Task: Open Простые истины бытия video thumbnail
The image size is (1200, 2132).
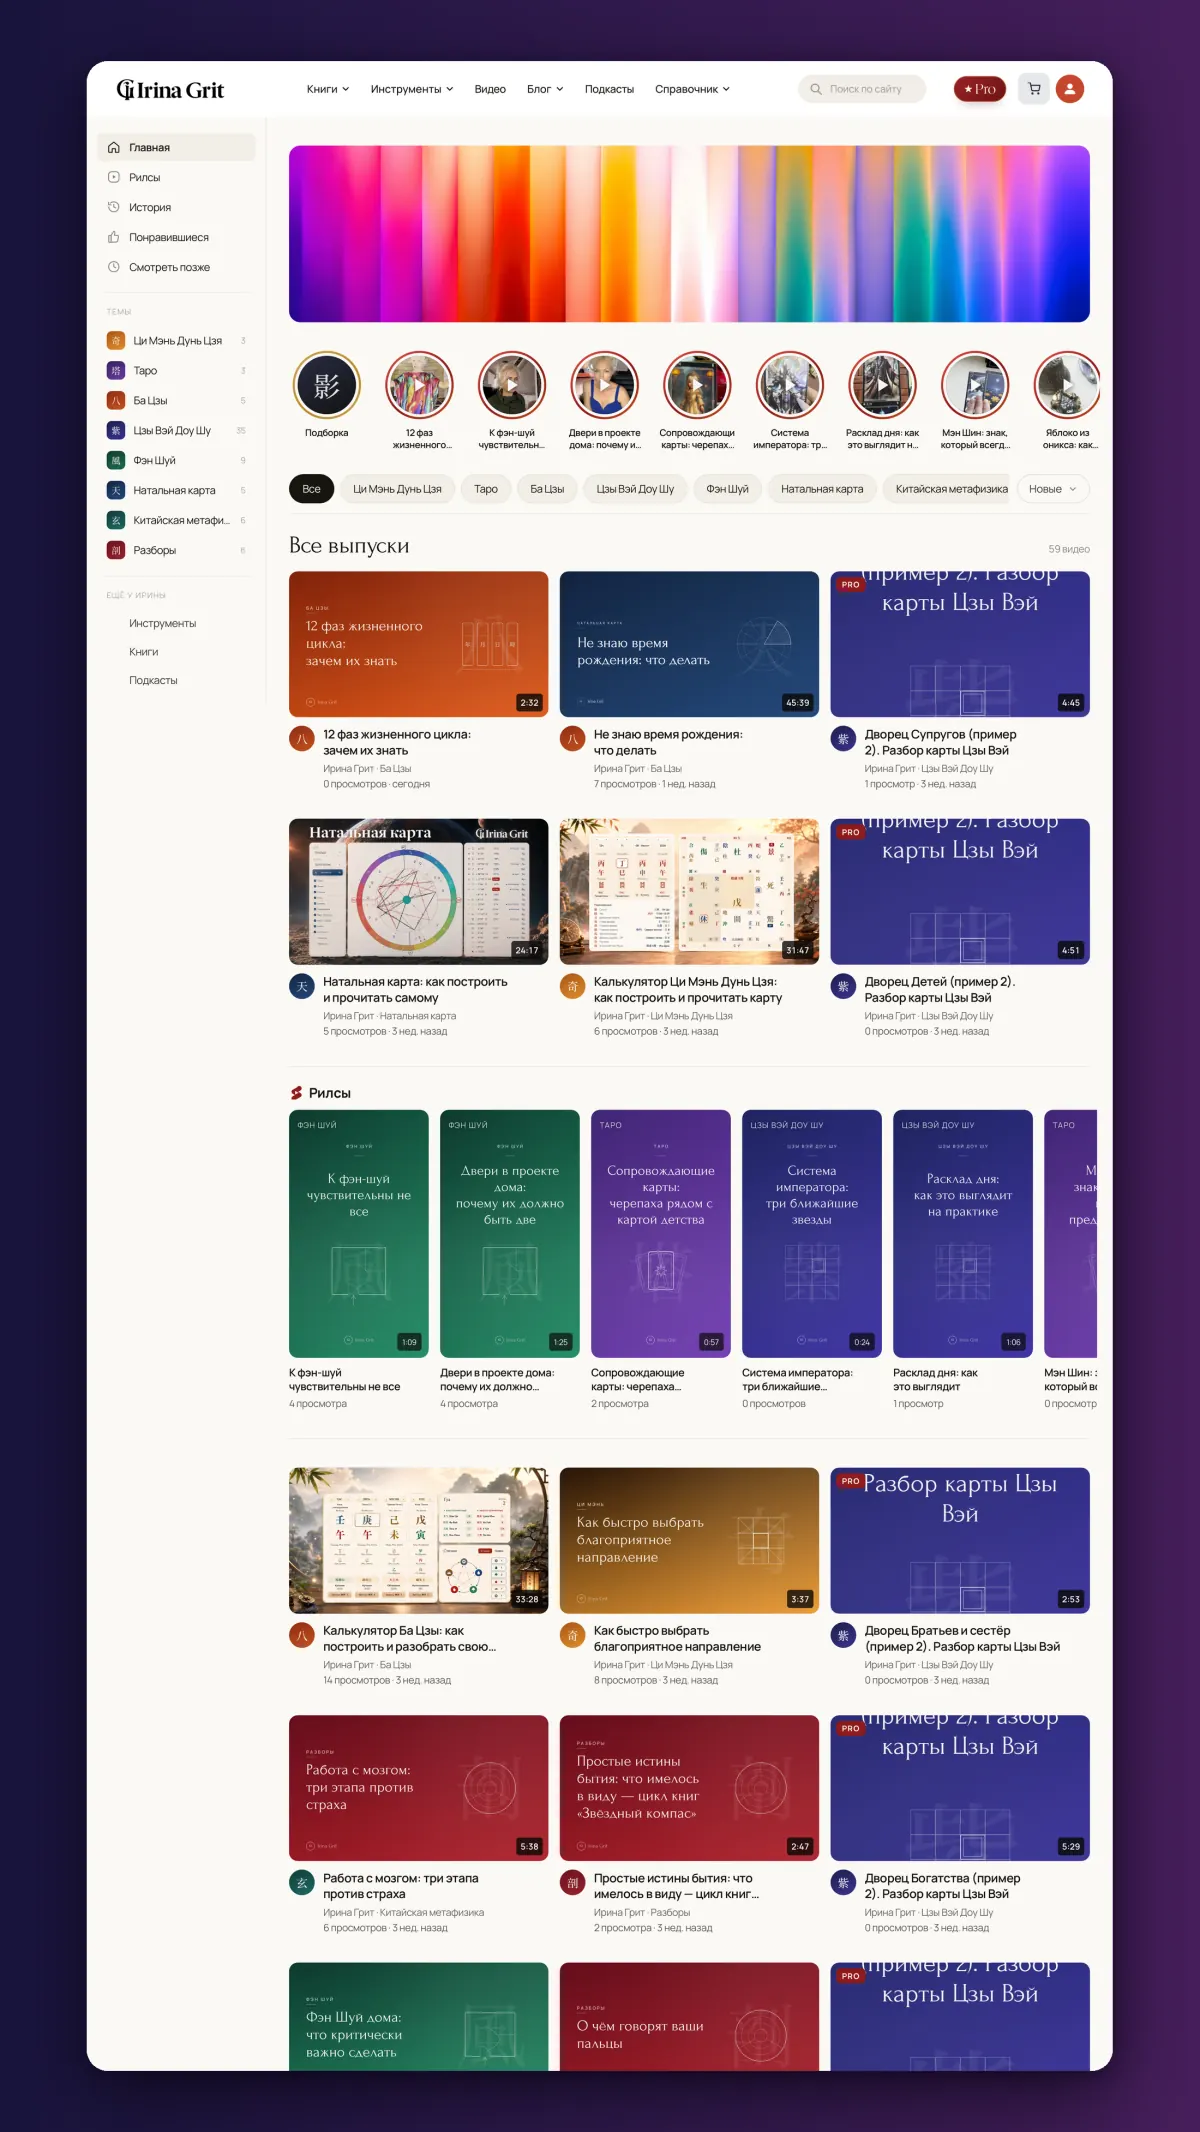Action: click(x=689, y=1788)
